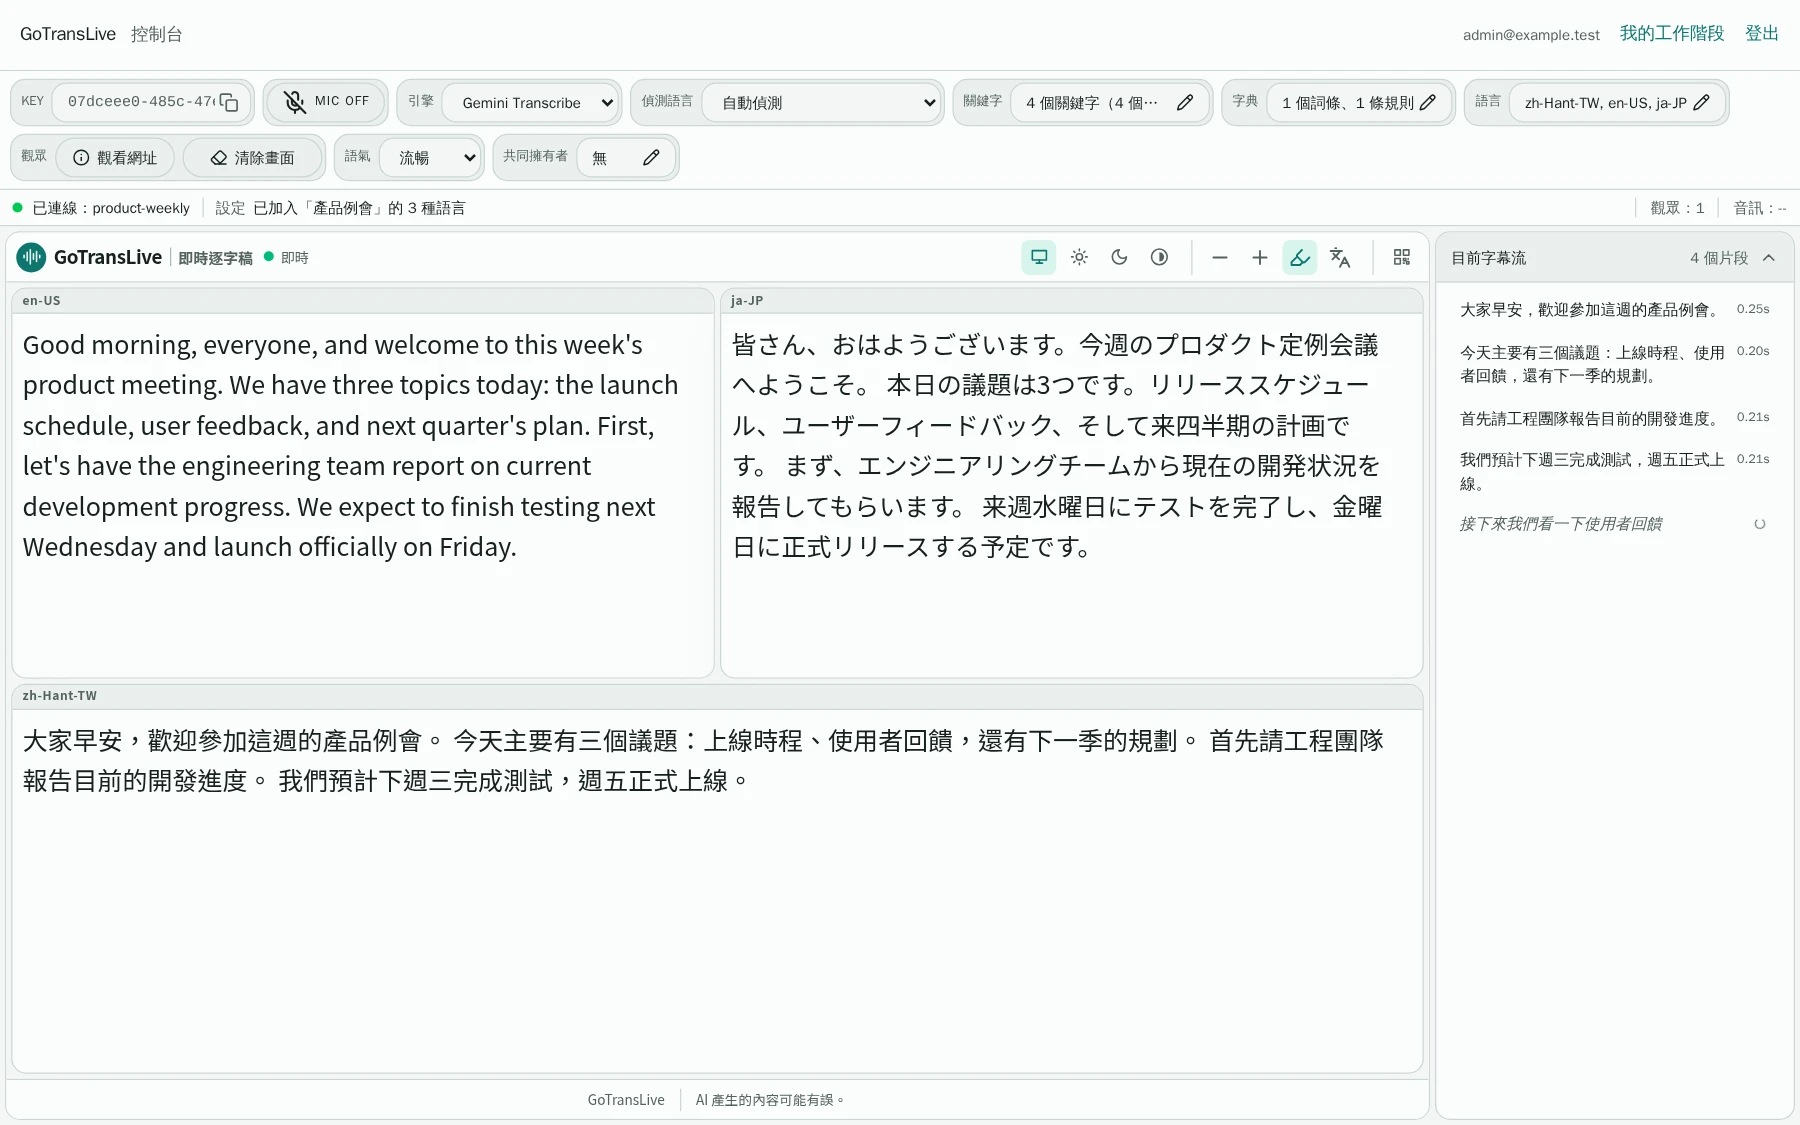Click the 已連線：product-weekly status
Image resolution: width=1800 pixels, height=1125 pixels.
(x=110, y=208)
